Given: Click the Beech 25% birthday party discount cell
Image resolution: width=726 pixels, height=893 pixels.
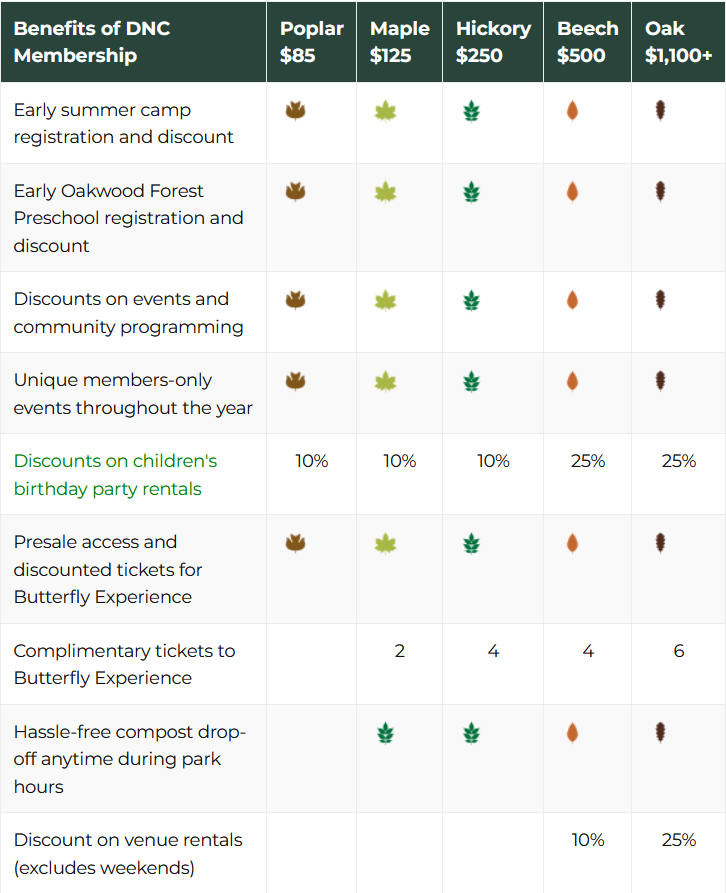Looking at the screenshot, I should point(588,461).
